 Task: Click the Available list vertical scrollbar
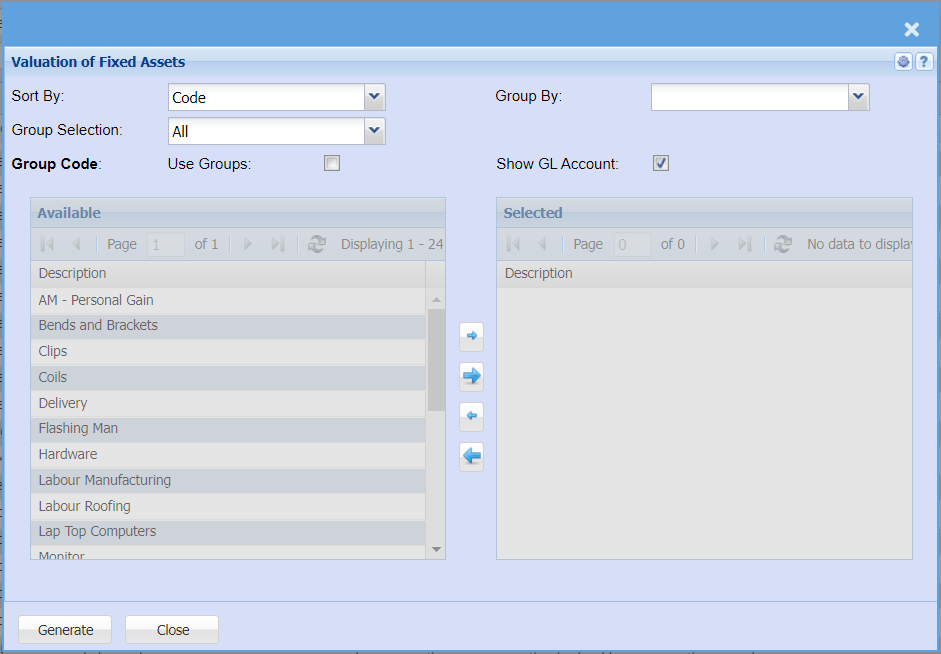point(436,360)
